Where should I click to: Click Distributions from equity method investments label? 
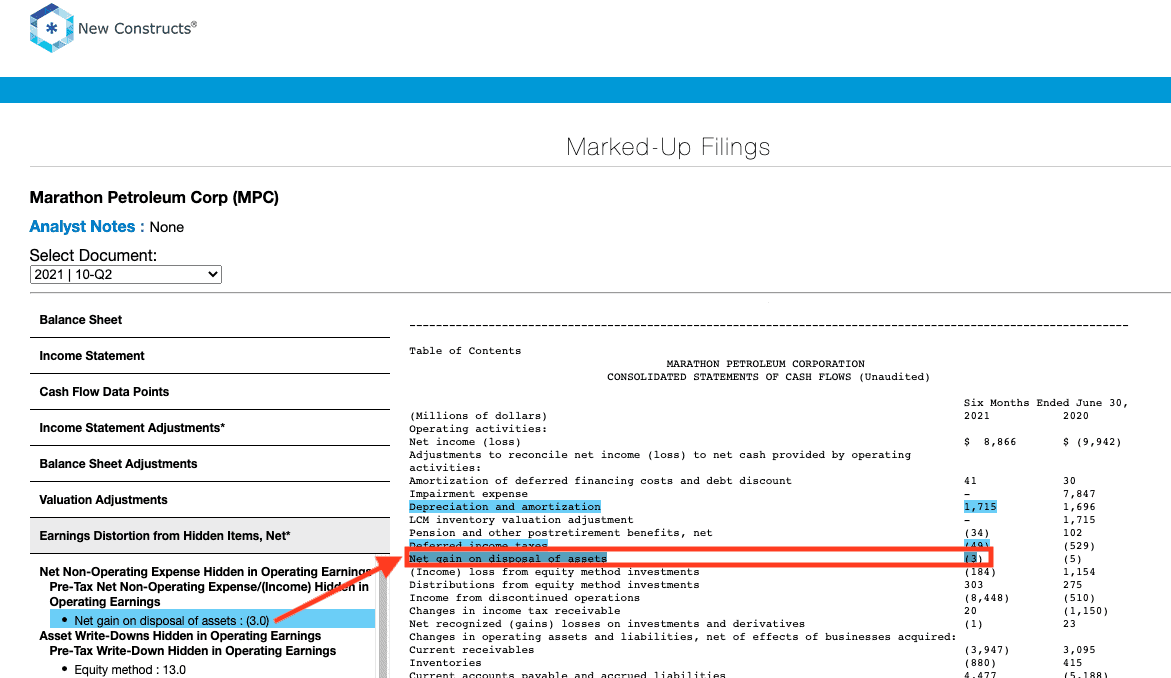pos(554,585)
